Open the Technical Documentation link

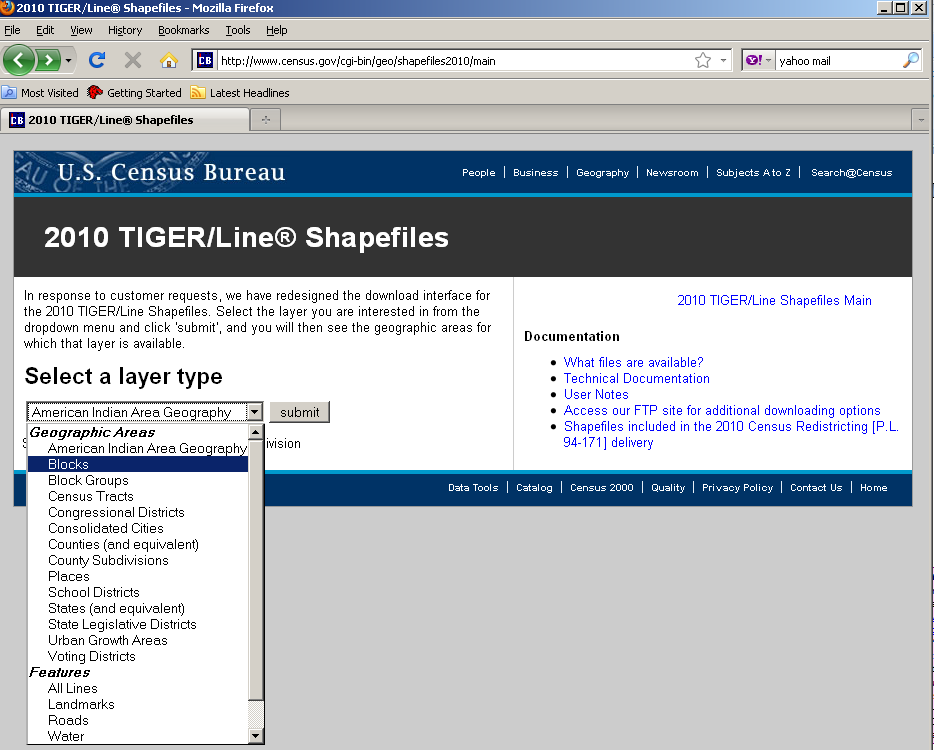[636, 378]
